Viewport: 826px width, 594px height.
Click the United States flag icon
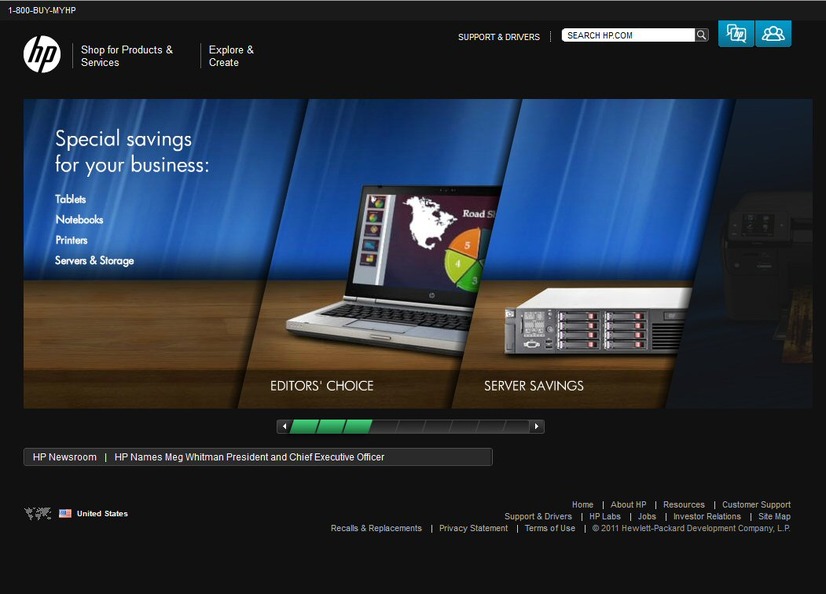pos(65,513)
